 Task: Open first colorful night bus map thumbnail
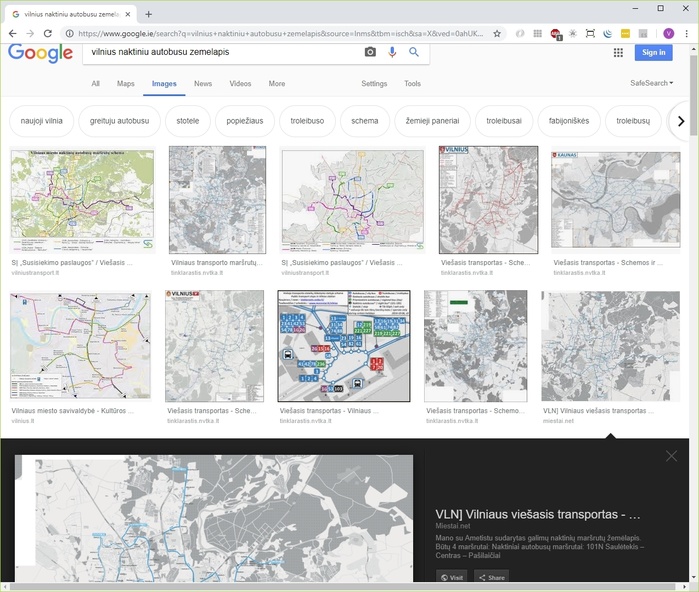click(82, 200)
